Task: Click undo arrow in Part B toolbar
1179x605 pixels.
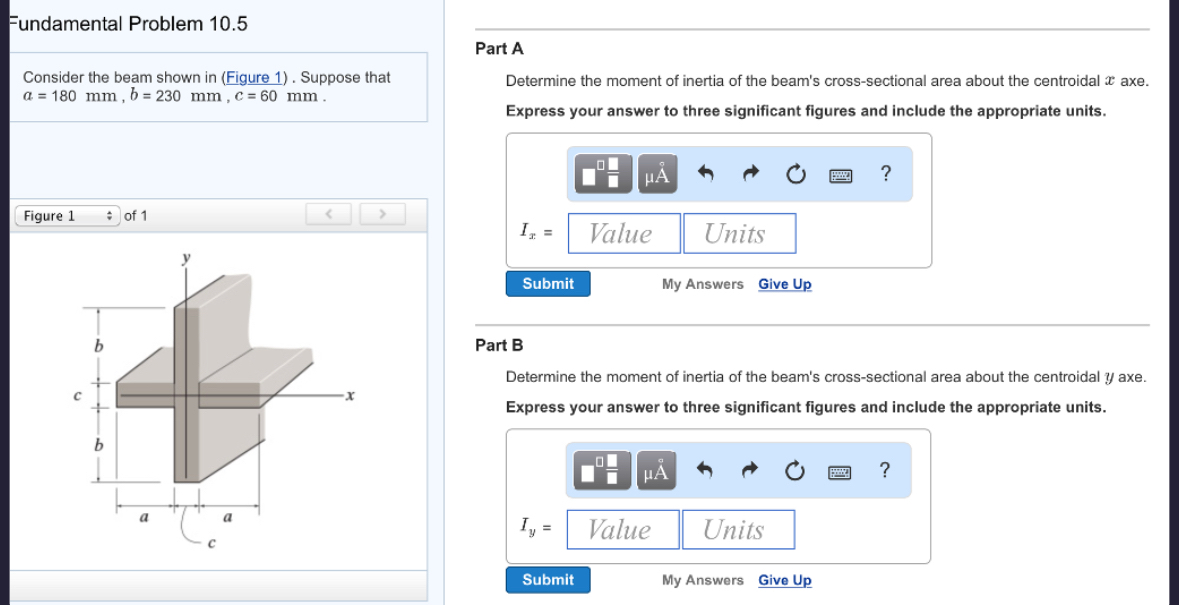Action: point(705,470)
